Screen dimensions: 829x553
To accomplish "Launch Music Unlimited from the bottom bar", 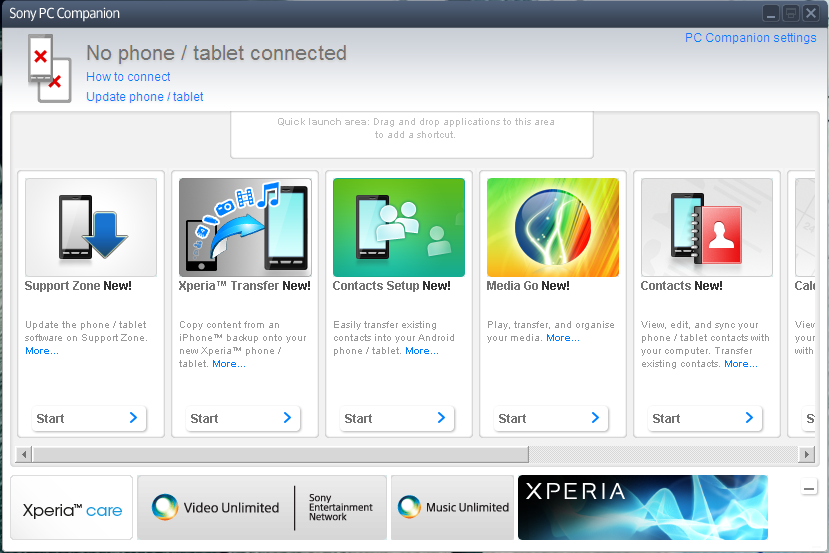I will (x=452, y=508).
